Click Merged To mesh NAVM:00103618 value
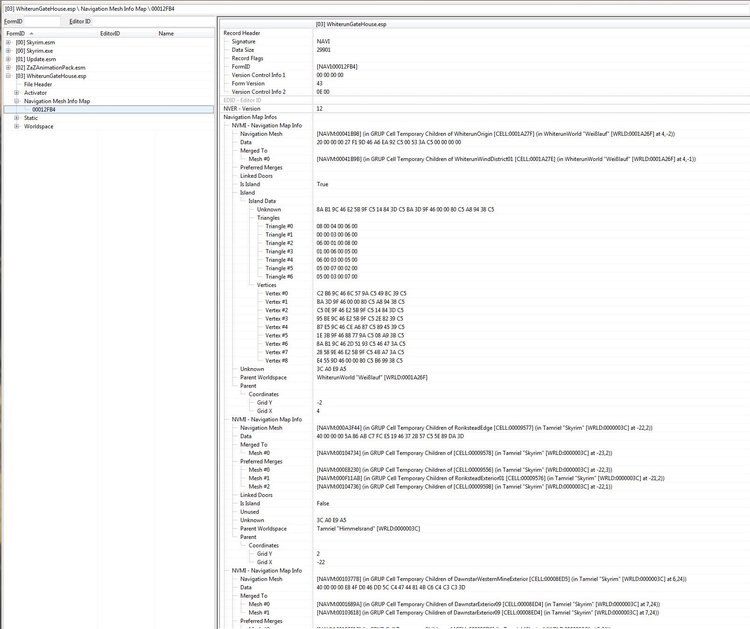Screen dimensions: 750x629 [487, 612]
